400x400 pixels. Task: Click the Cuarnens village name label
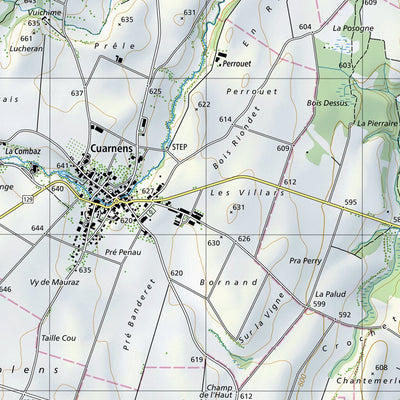112,148
